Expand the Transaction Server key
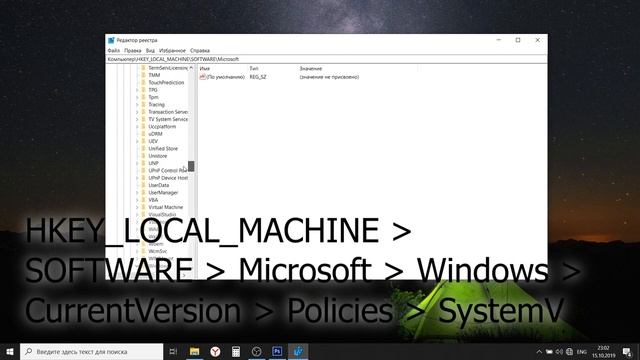The height and width of the screenshot is (360, 640). click(x=137, y=112)
